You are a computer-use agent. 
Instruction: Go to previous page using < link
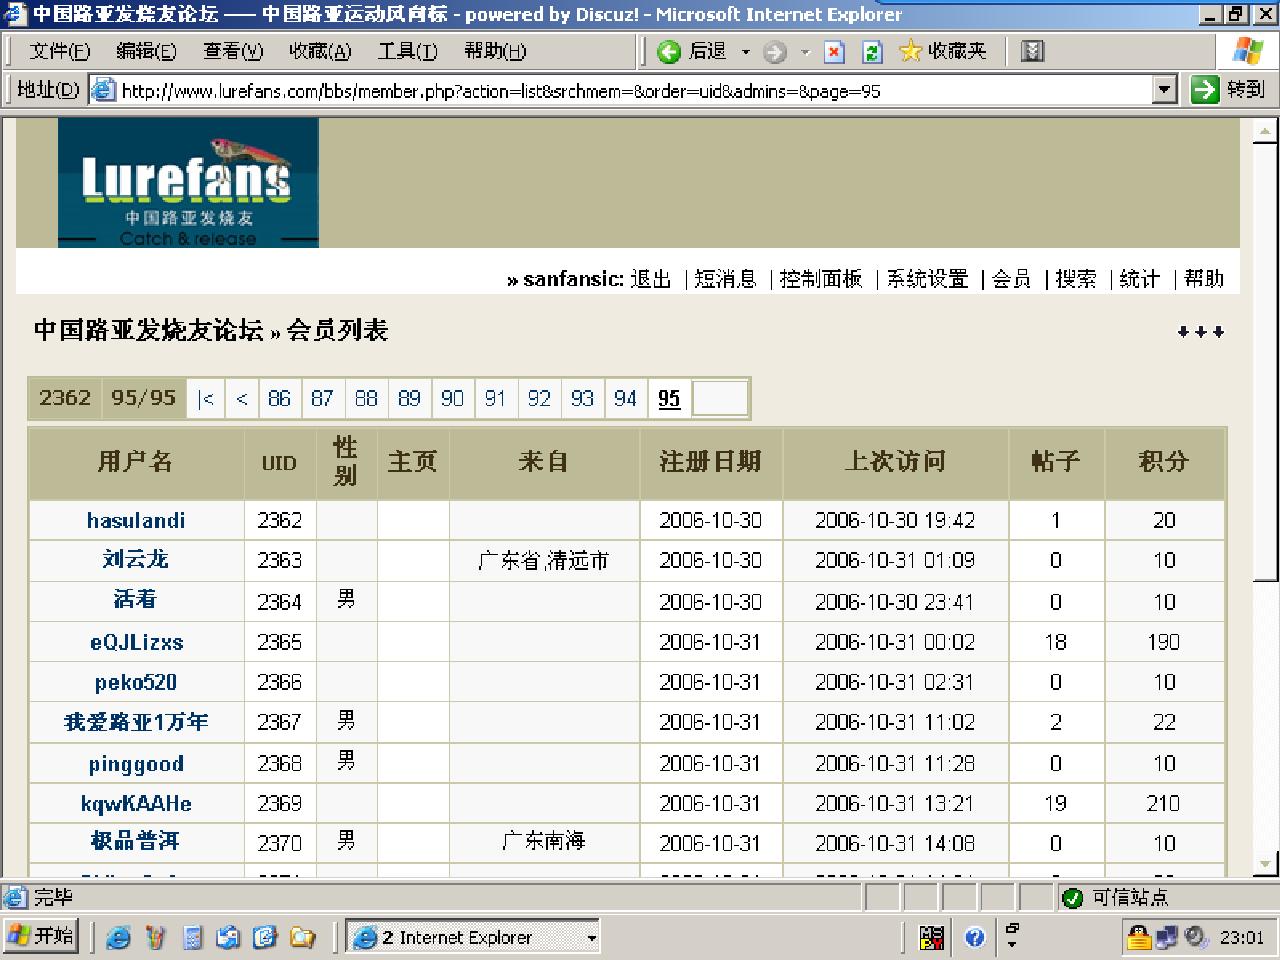click(x=241, y=398)
